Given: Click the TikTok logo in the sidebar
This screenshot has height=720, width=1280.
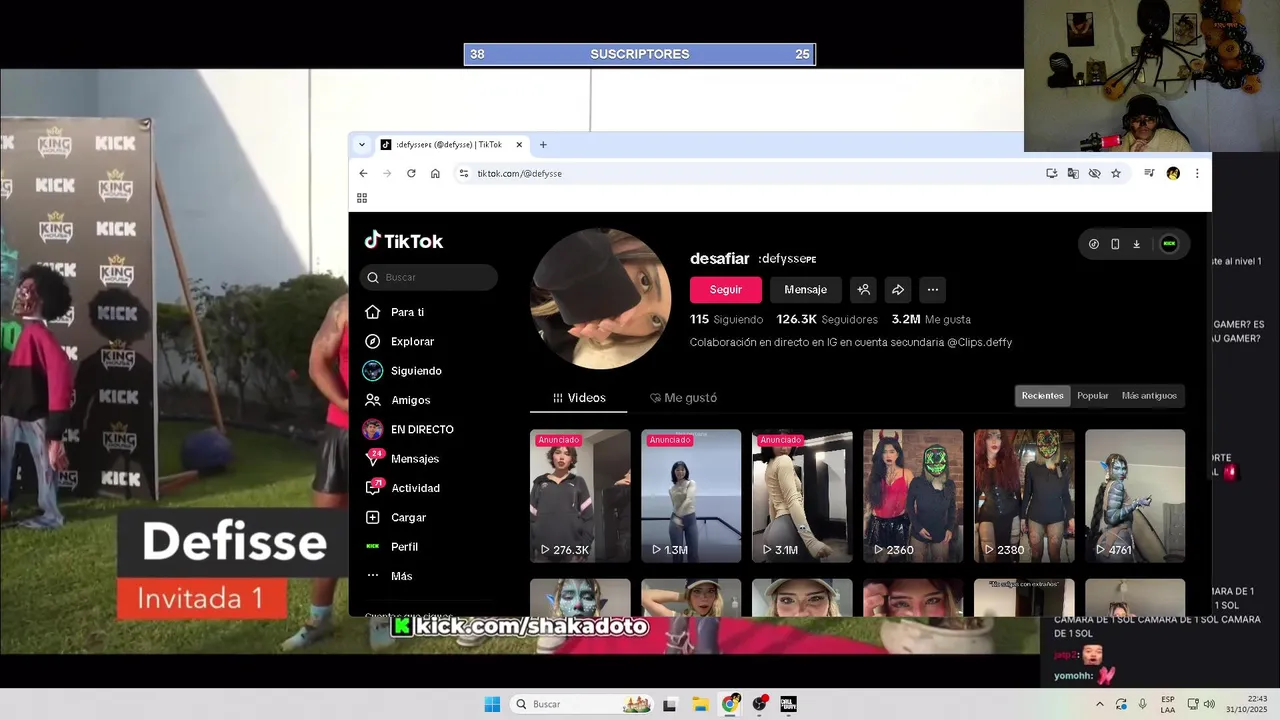Looking at the screenshot, I should [x=404, y=241].
